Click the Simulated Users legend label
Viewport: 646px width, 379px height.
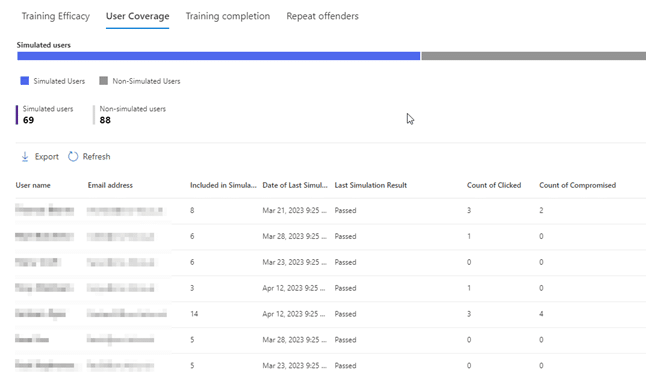59,81
